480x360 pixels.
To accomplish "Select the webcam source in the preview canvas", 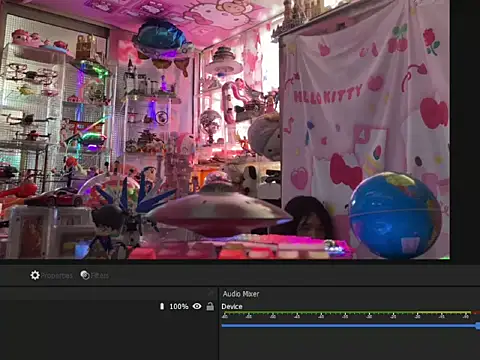I will coord(225,129).
